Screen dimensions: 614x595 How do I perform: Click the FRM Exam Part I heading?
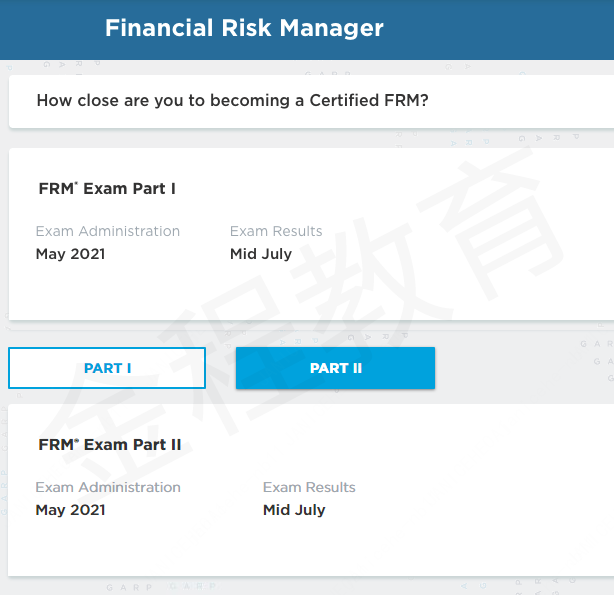[x=107, y=188]
